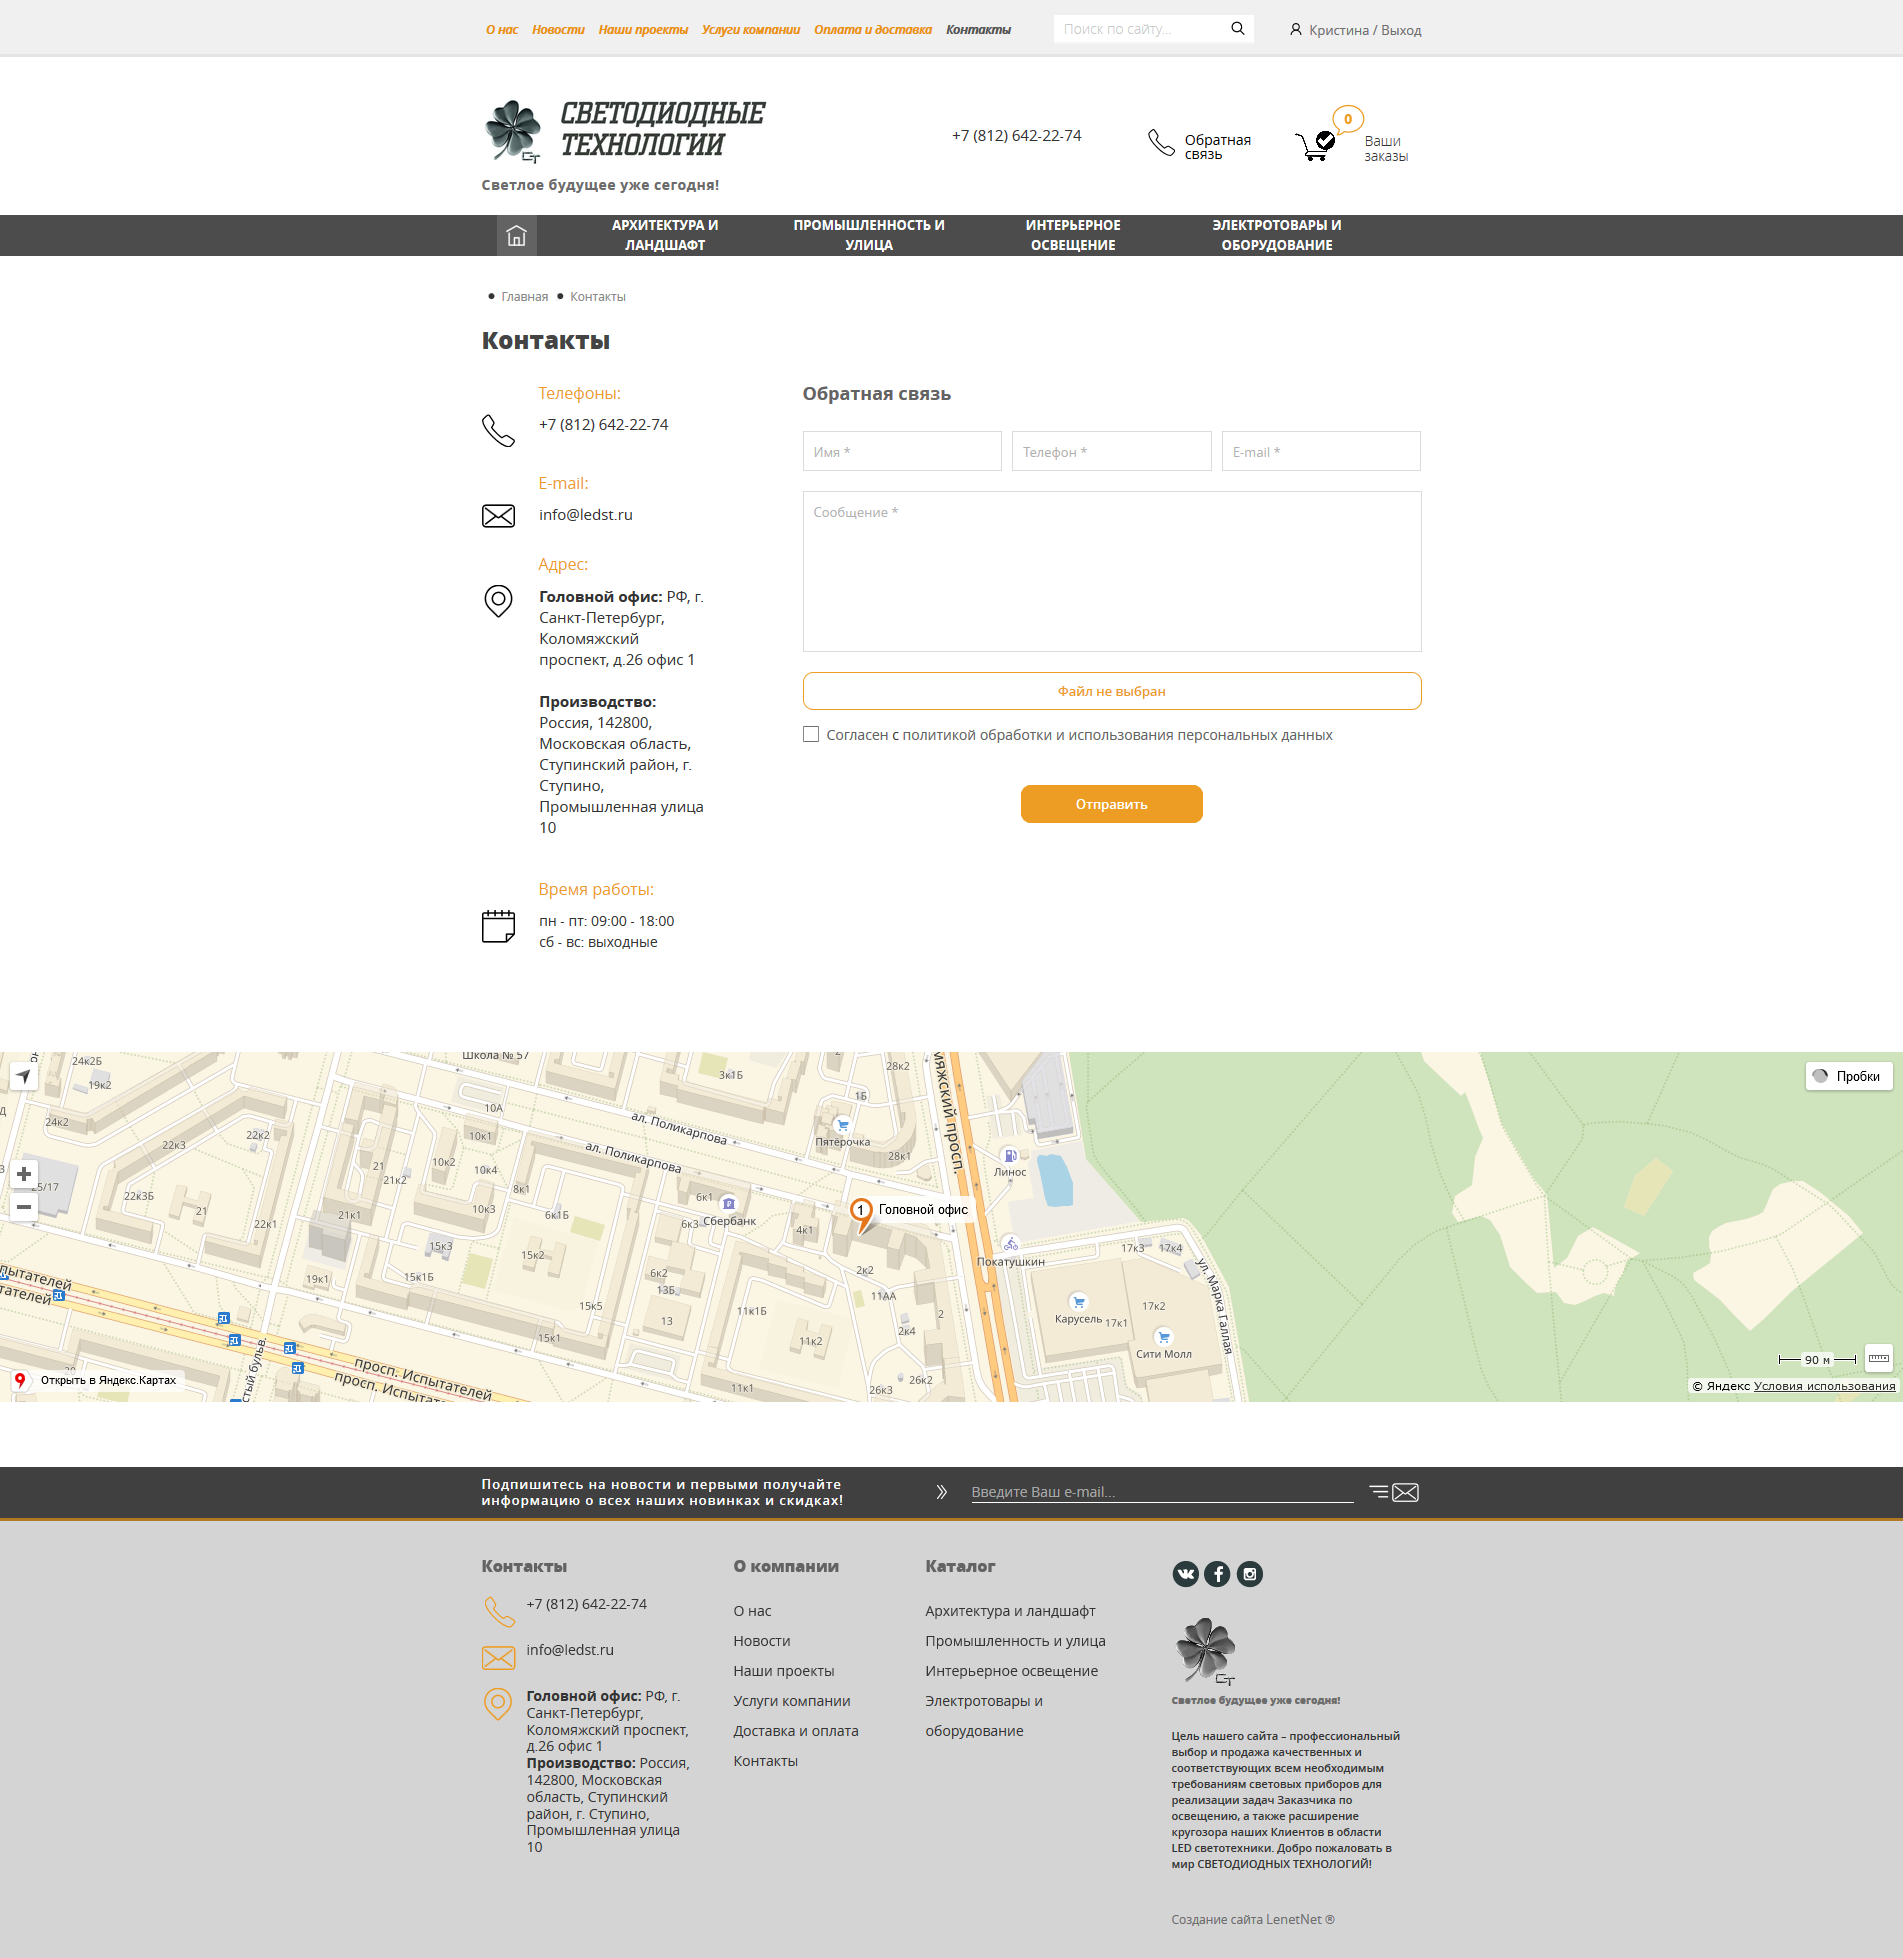Focus the Имя input field

(901, 451)
